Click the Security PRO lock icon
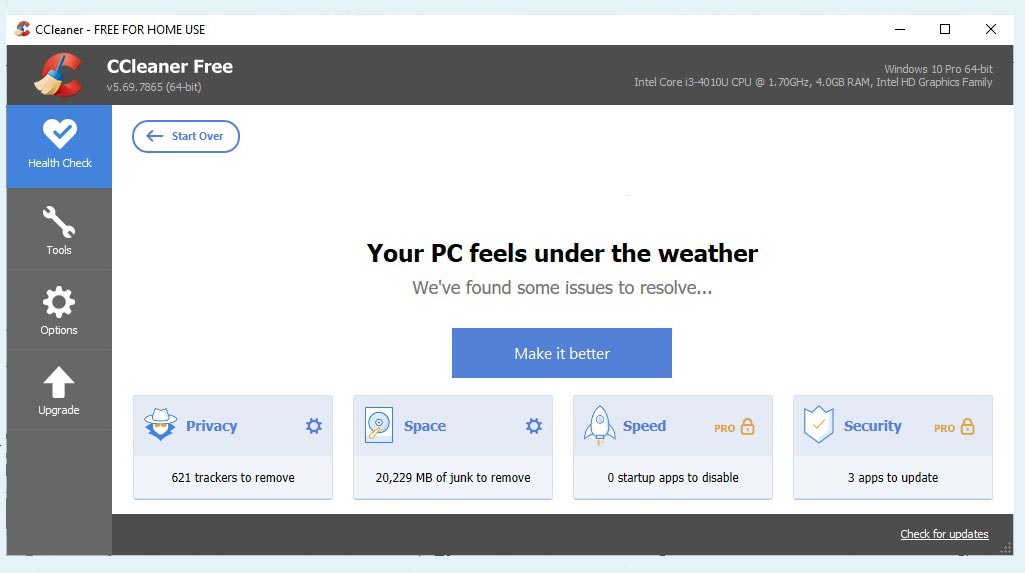Screen dimensions: 1025x573 click(967, 427)
